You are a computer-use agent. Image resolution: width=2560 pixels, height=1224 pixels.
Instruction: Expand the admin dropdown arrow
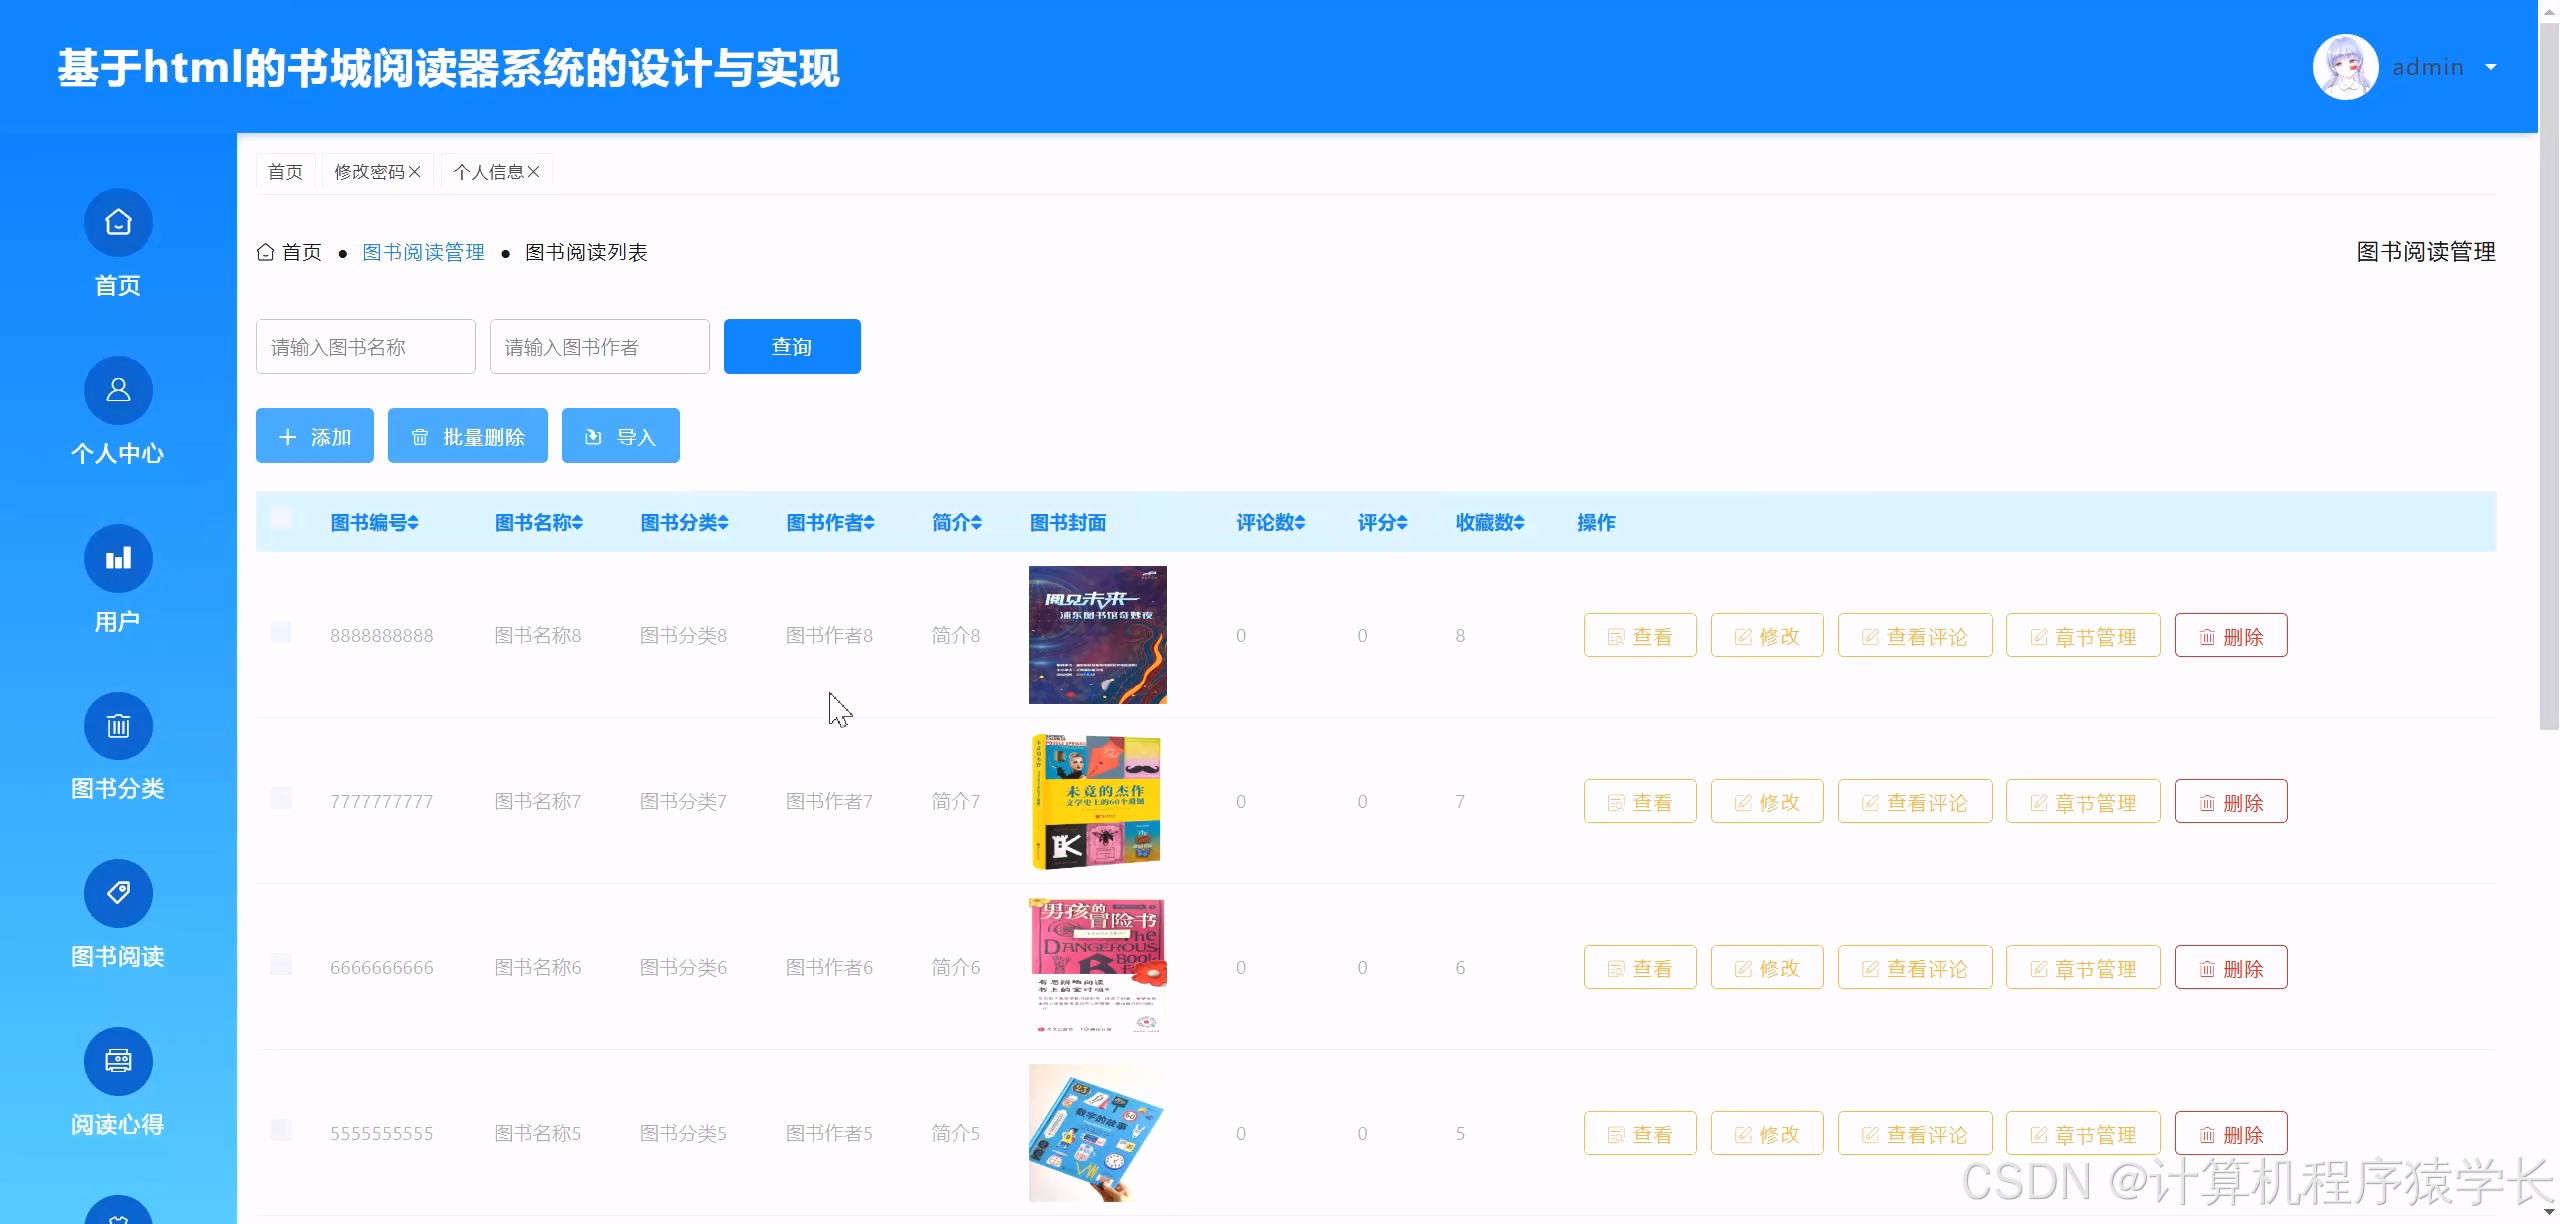click(x=2490, y=67)
